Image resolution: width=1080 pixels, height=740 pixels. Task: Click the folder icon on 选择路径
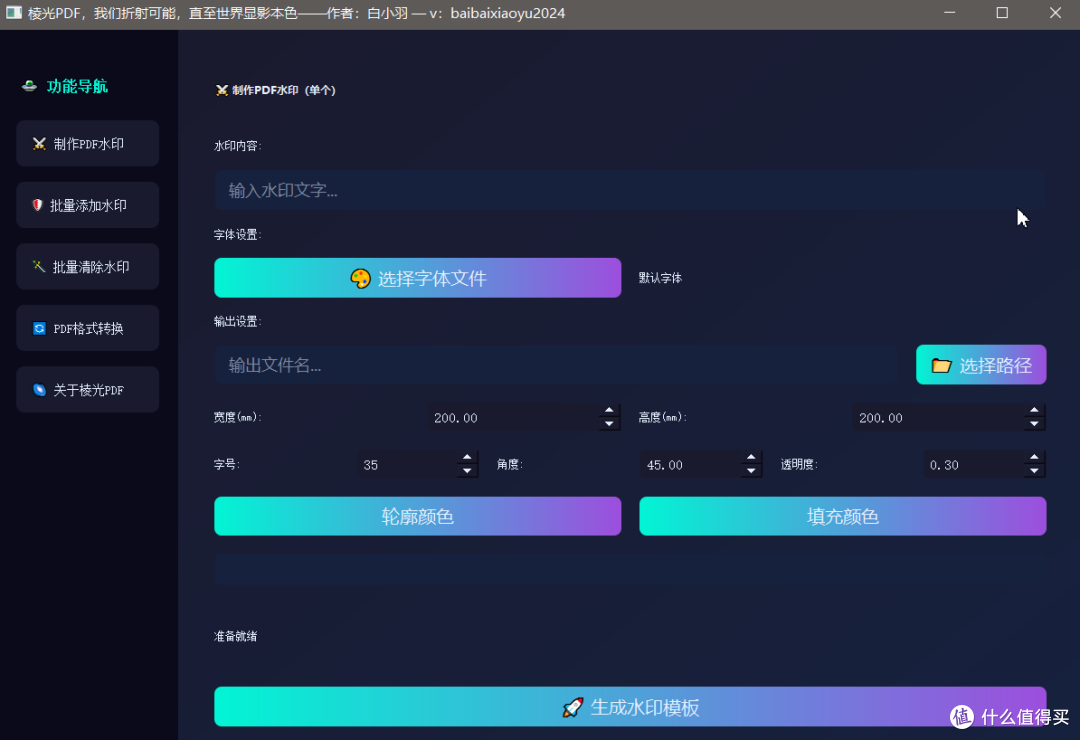tap(942, 365)
